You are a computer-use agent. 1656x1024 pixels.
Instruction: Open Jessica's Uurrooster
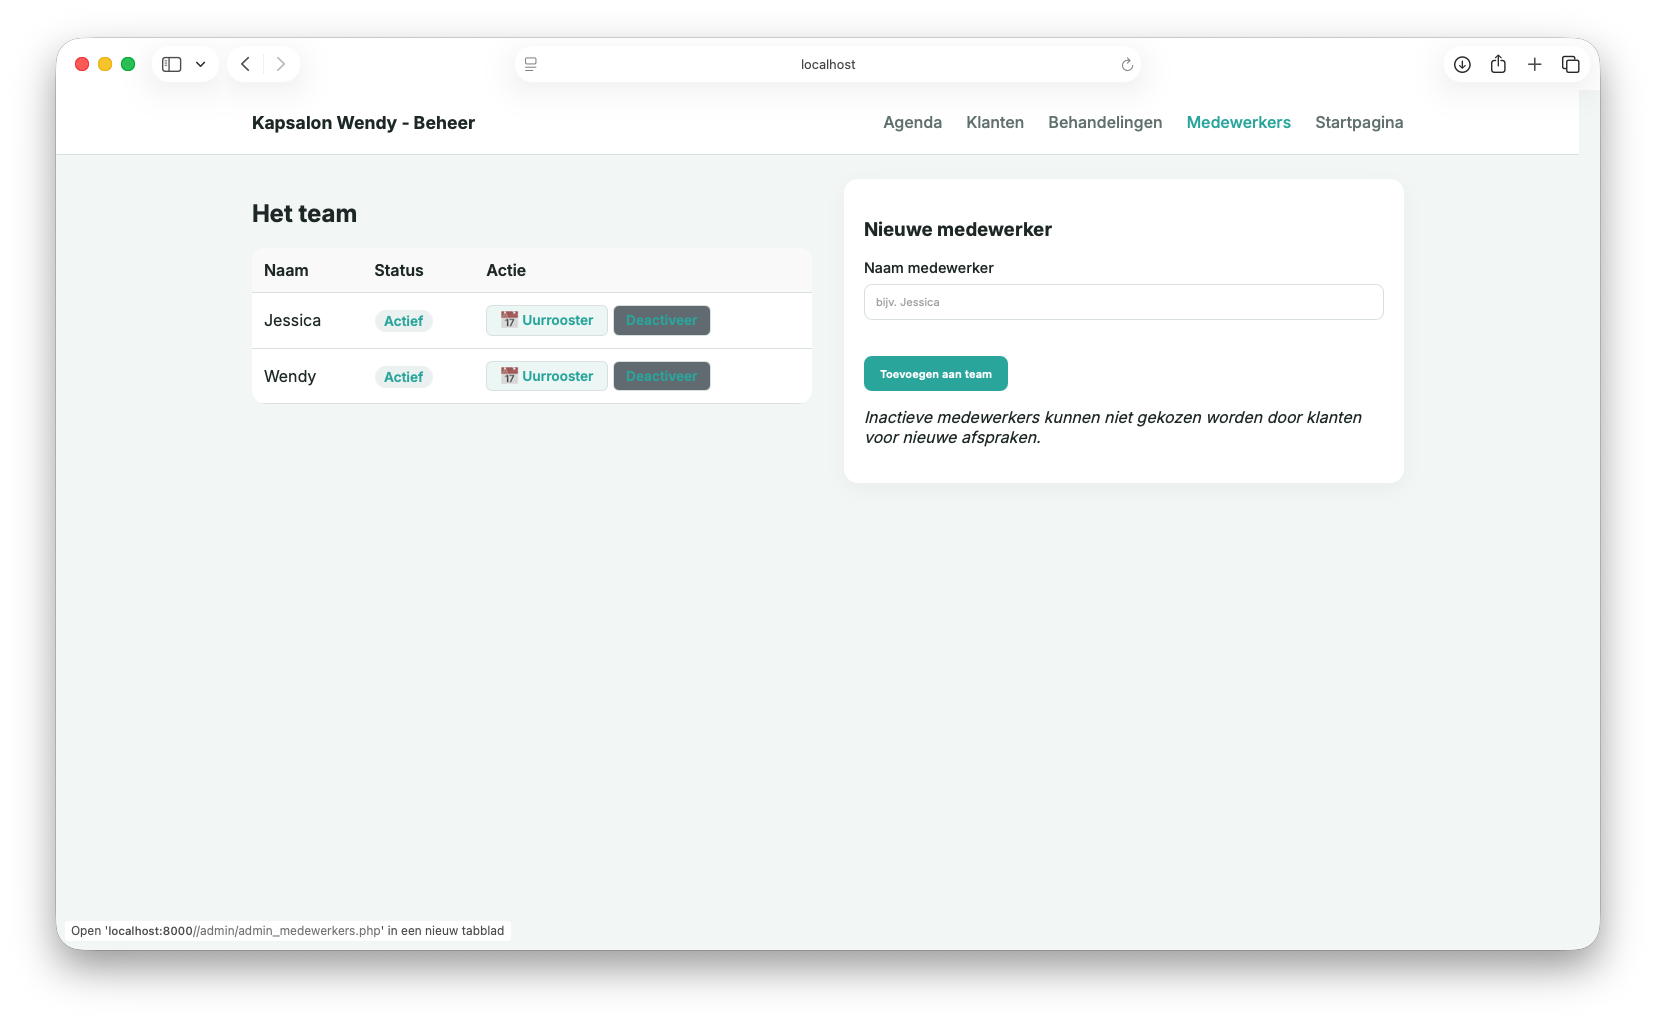coord(547,320)
